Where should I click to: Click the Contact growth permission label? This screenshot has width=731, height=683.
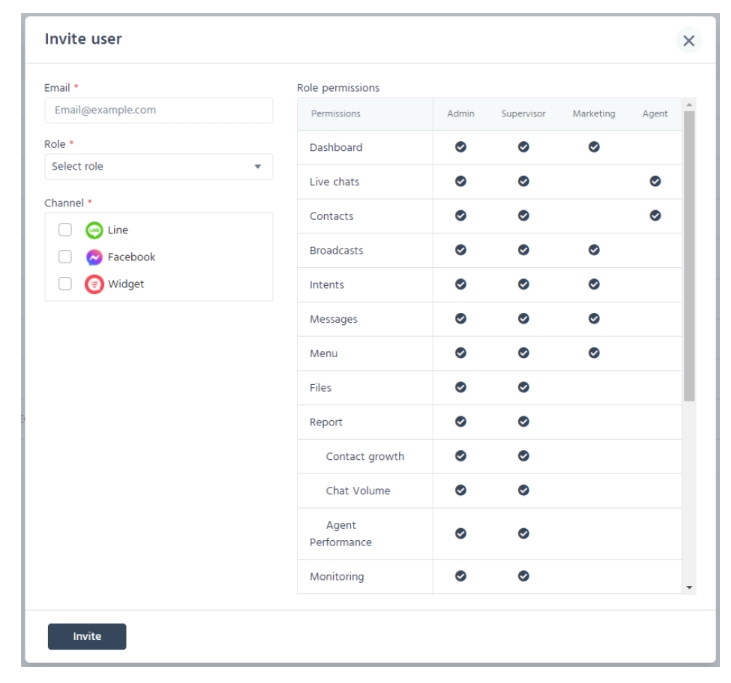click(365, 456)
